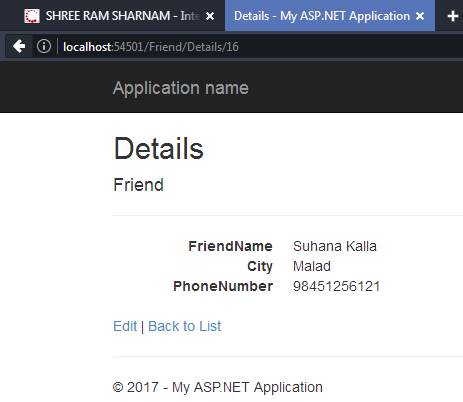The image size is (463, 402).
Task: Close the SHREE RAM SHARNAM tab
Action: (x=210, y=16)
